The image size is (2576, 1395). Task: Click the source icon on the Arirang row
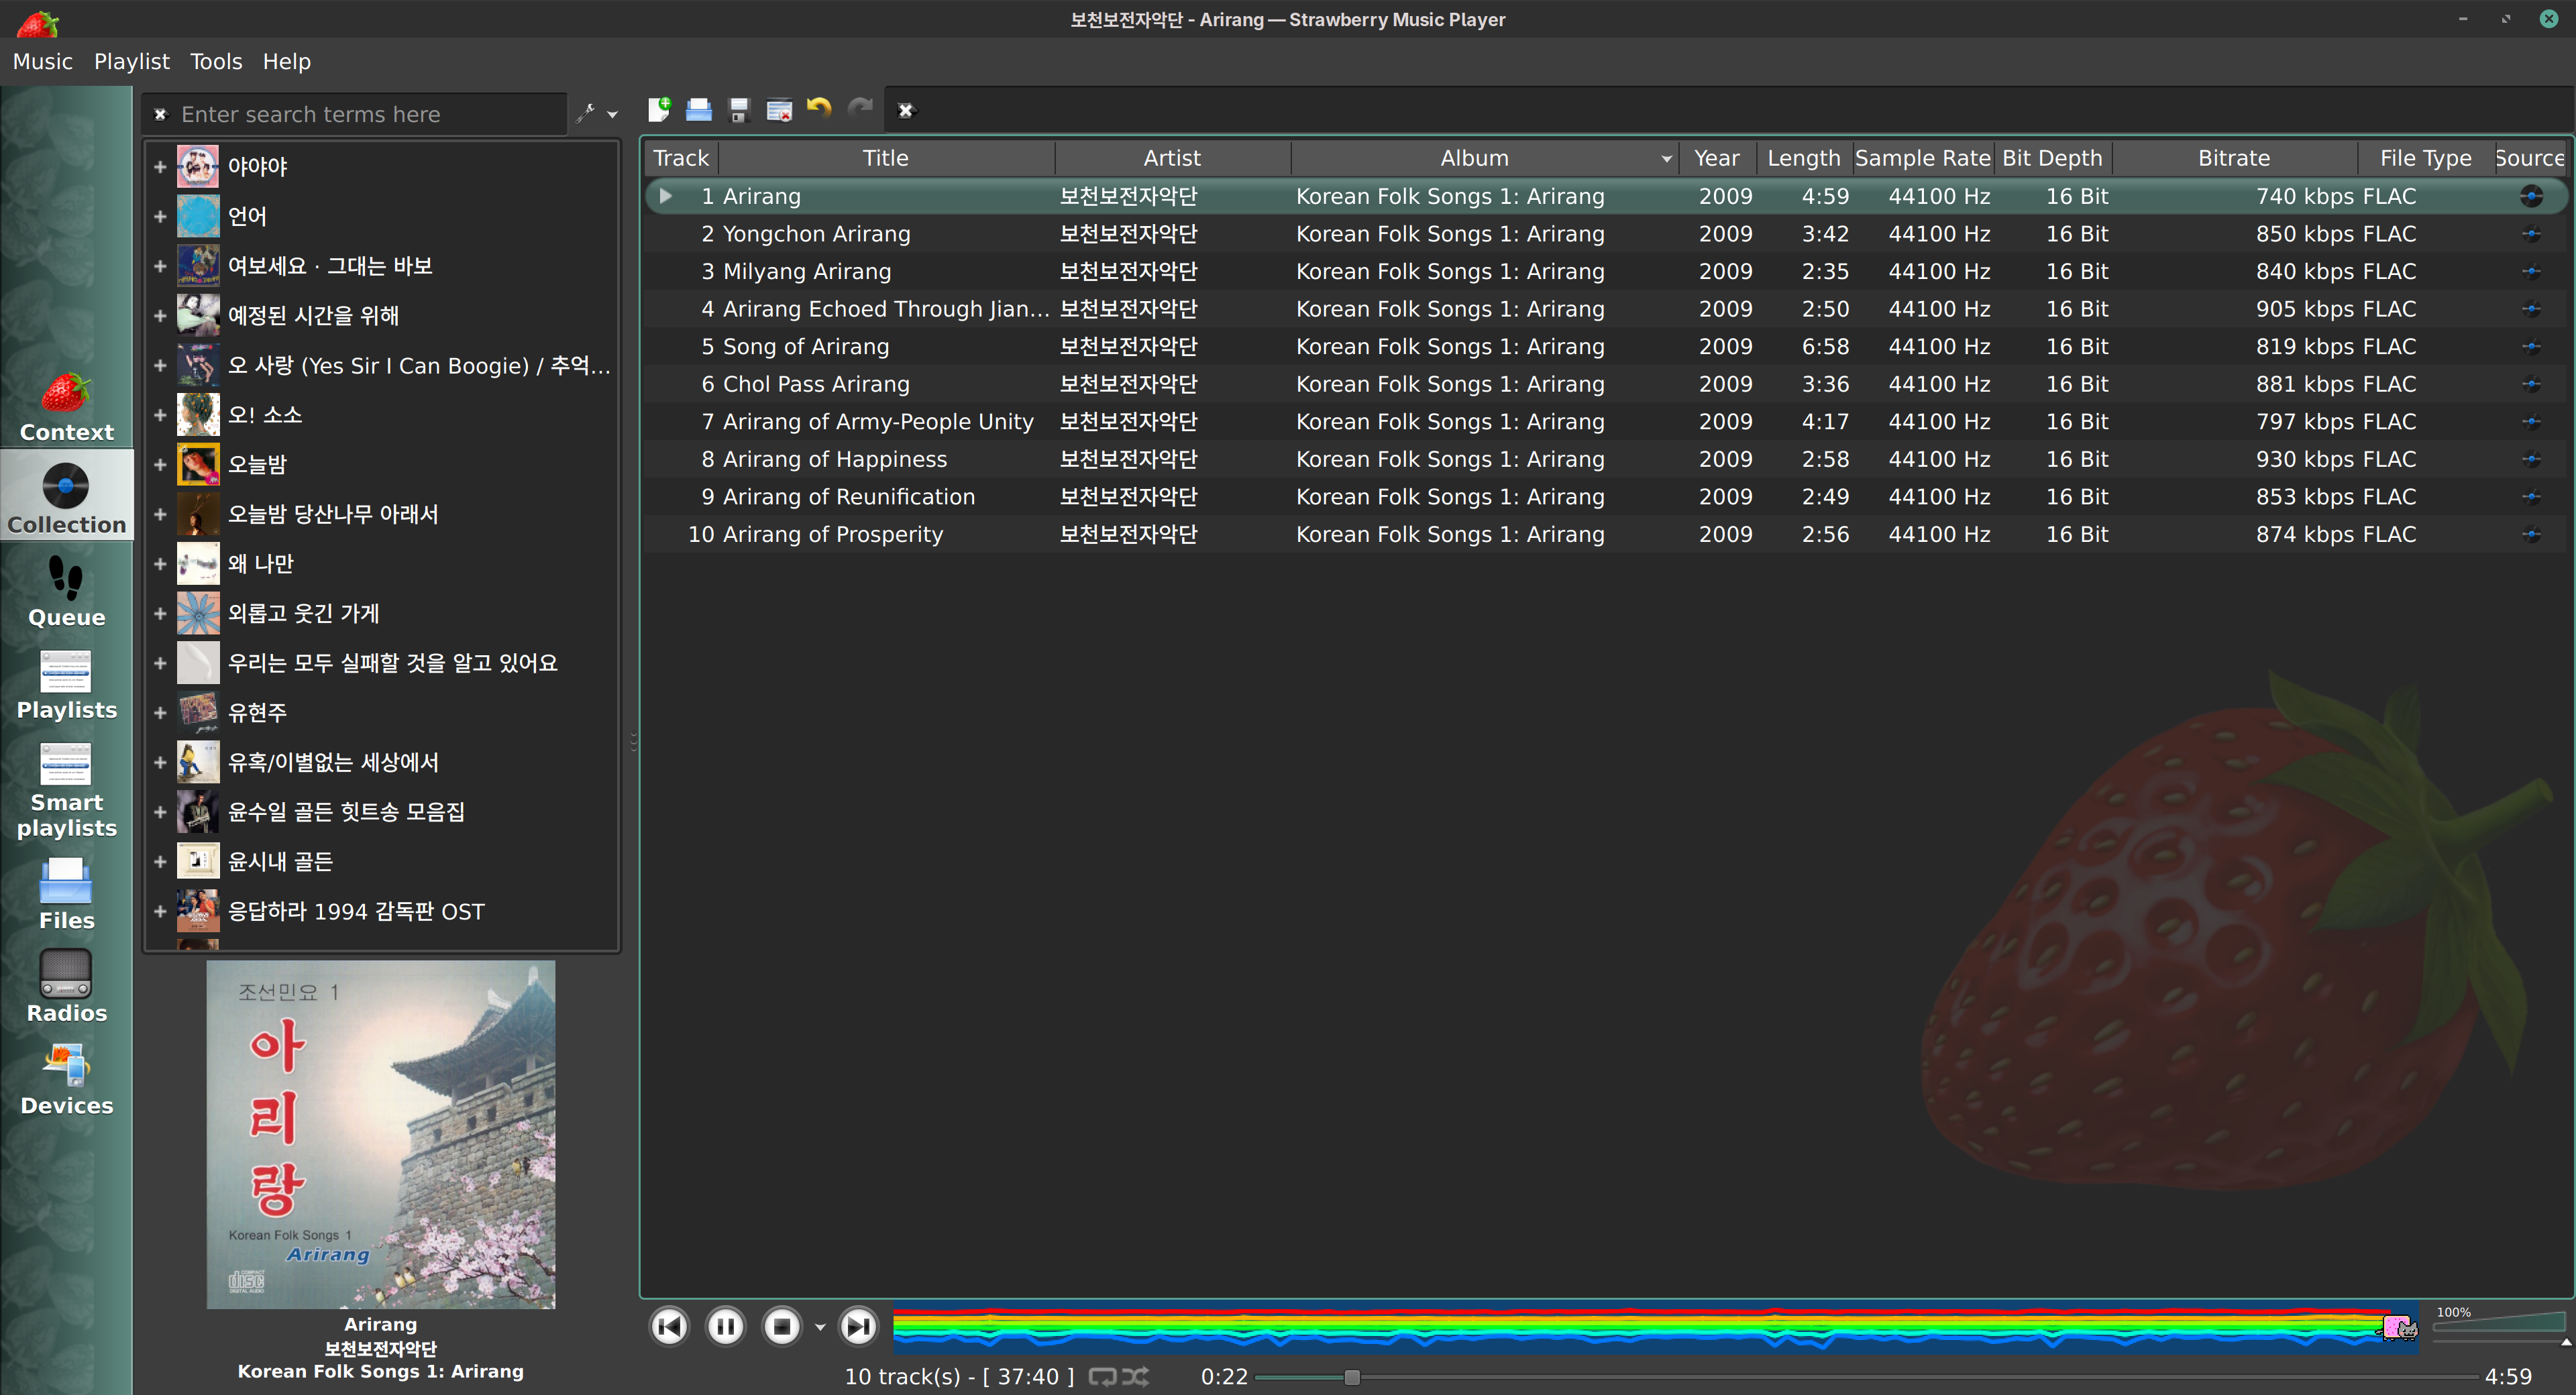click(x=2531, y=196)
